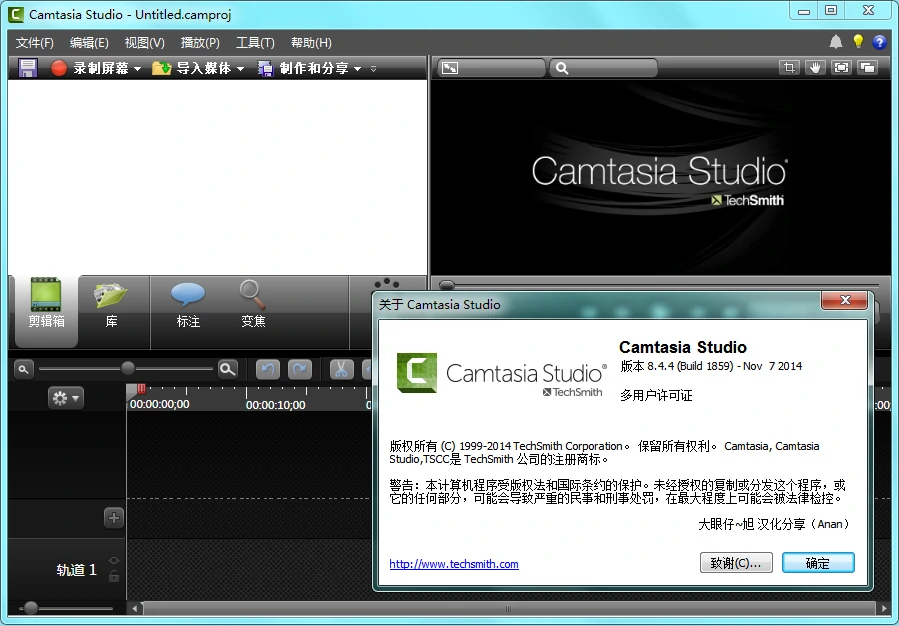Open the 剪辑箱 clip bin tab
This screenshot has height=626, width=899.
pyautogui.click(x=46, y=304)
